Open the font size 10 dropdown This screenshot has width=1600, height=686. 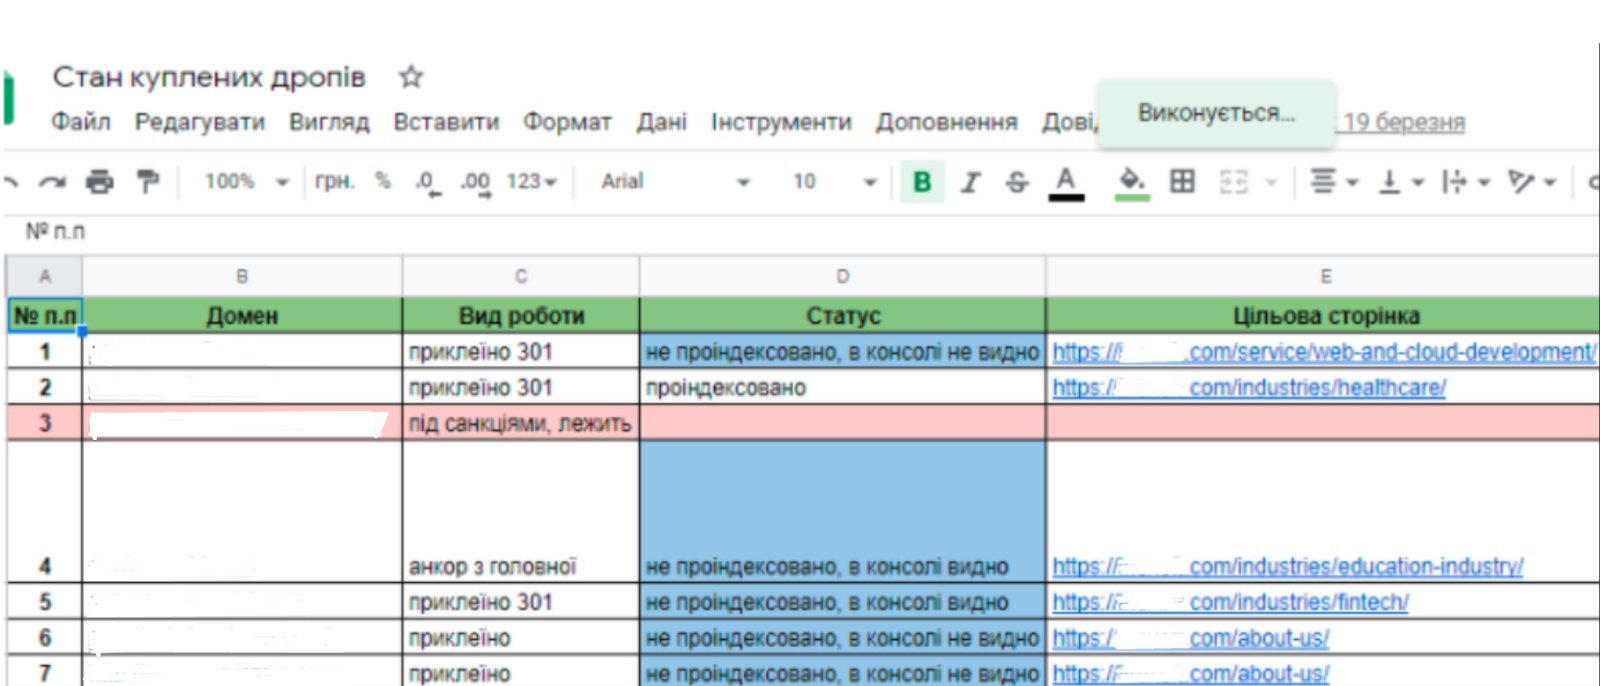(x=834, y=181)
